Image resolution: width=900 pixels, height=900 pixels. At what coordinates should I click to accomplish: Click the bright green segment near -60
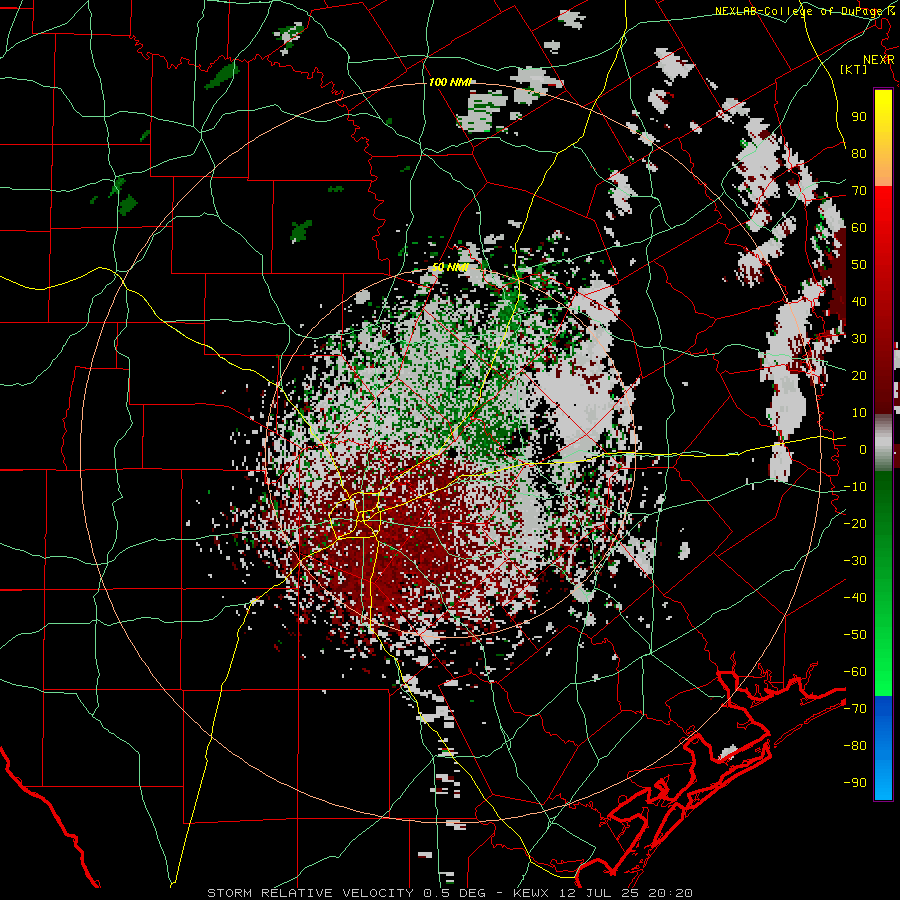click(883, 672)
